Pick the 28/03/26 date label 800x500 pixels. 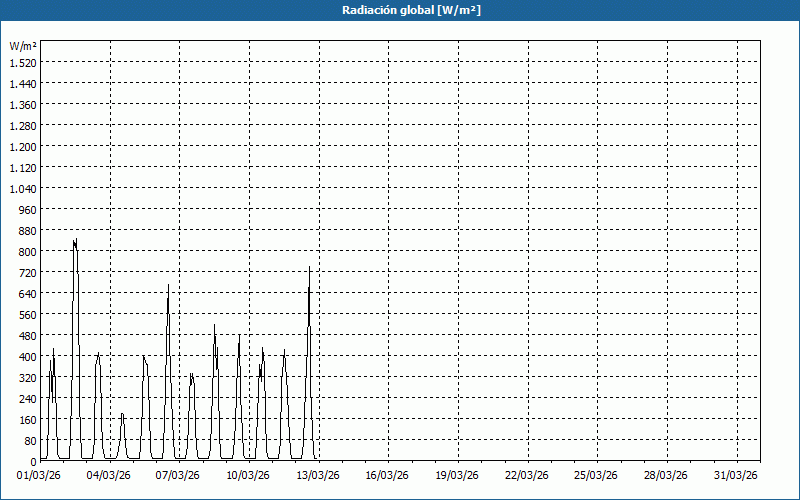pyautogui.click(x=667, y=475)
